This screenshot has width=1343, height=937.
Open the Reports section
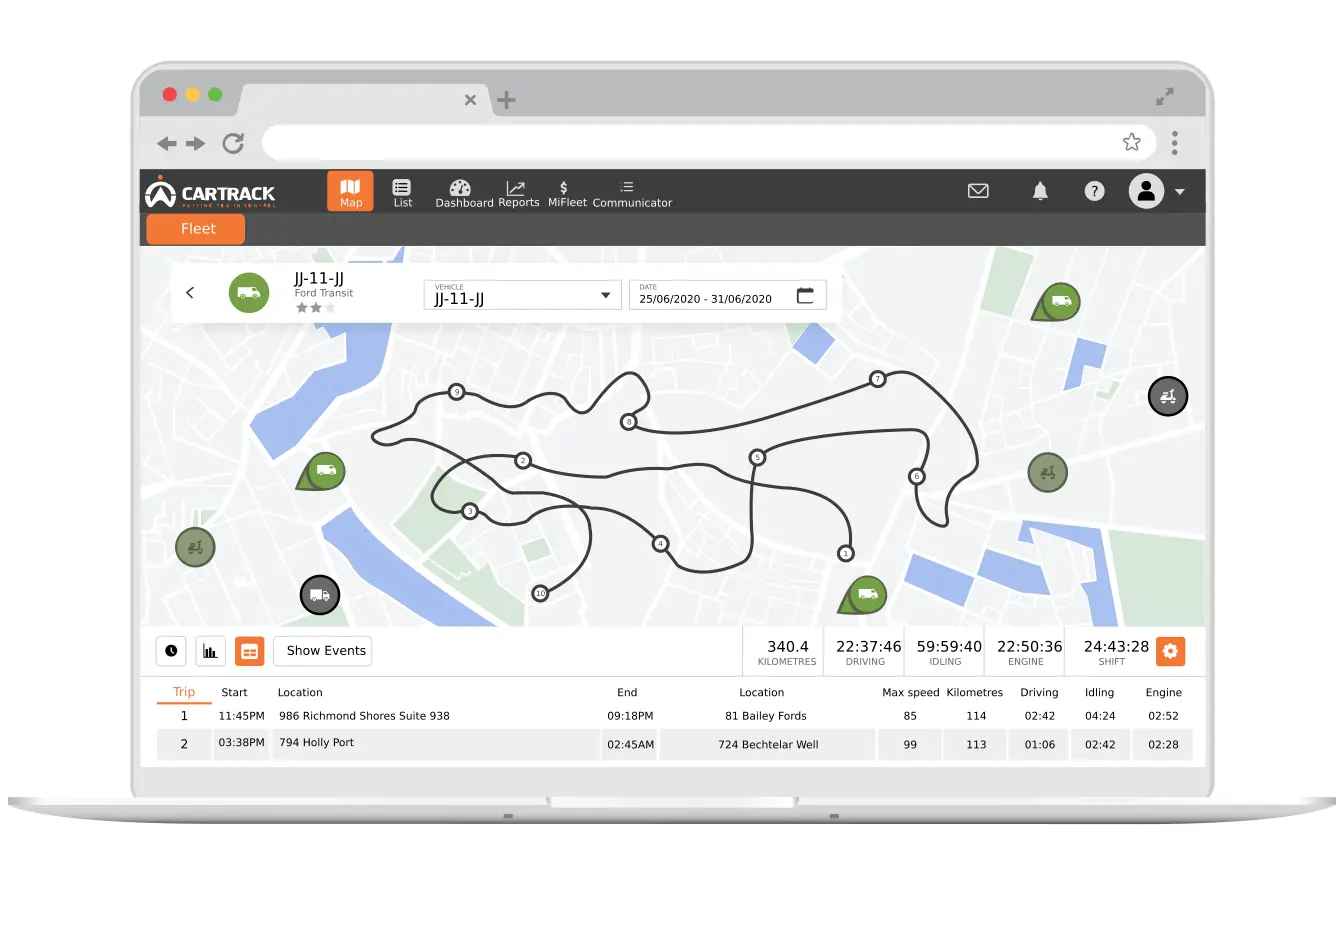point(518,194)
